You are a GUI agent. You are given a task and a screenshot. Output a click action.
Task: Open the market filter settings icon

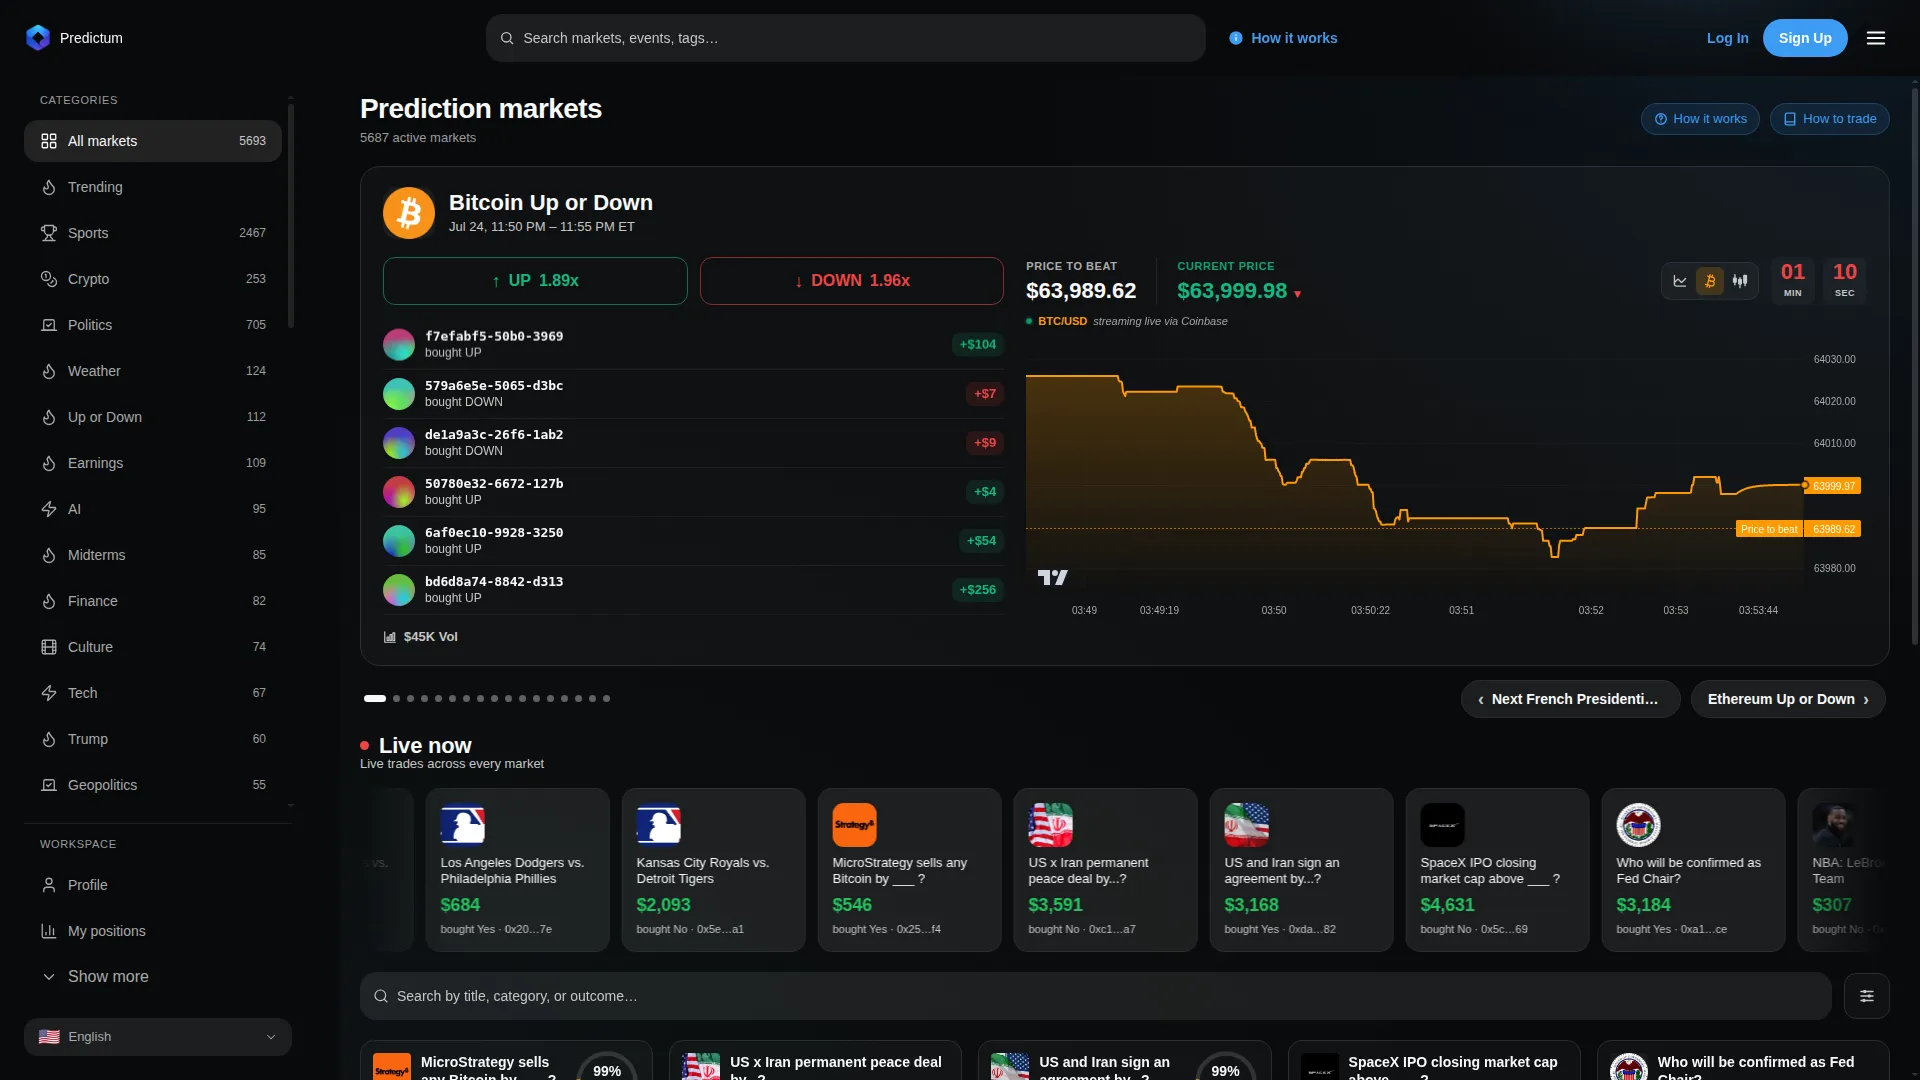(x=1867, y=996)
